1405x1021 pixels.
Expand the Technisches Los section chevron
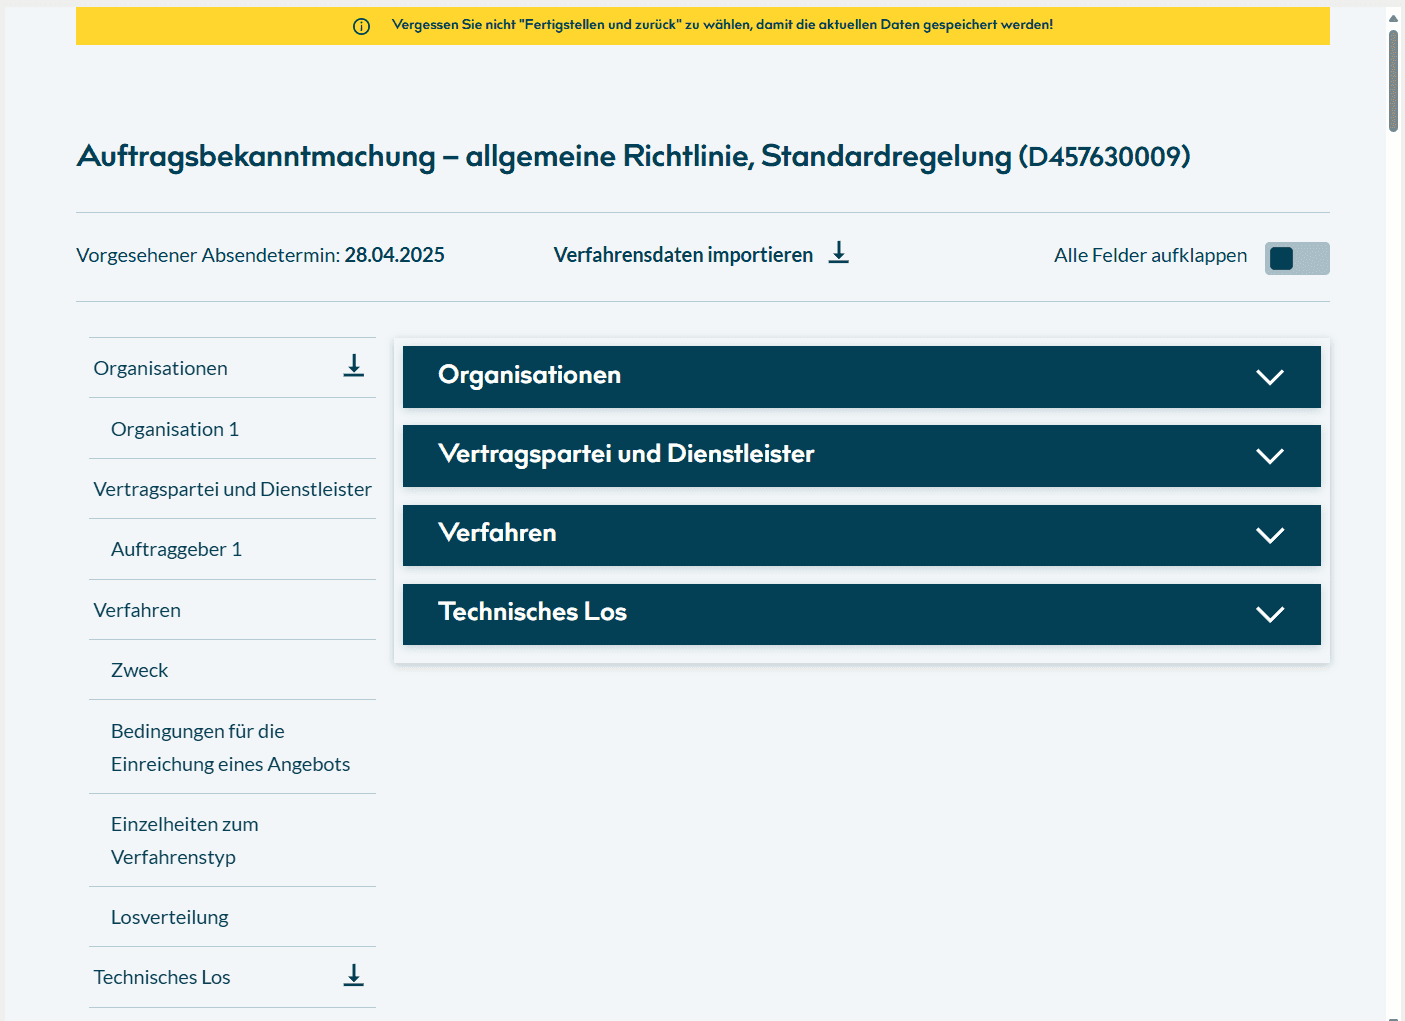click(1270, 614)
